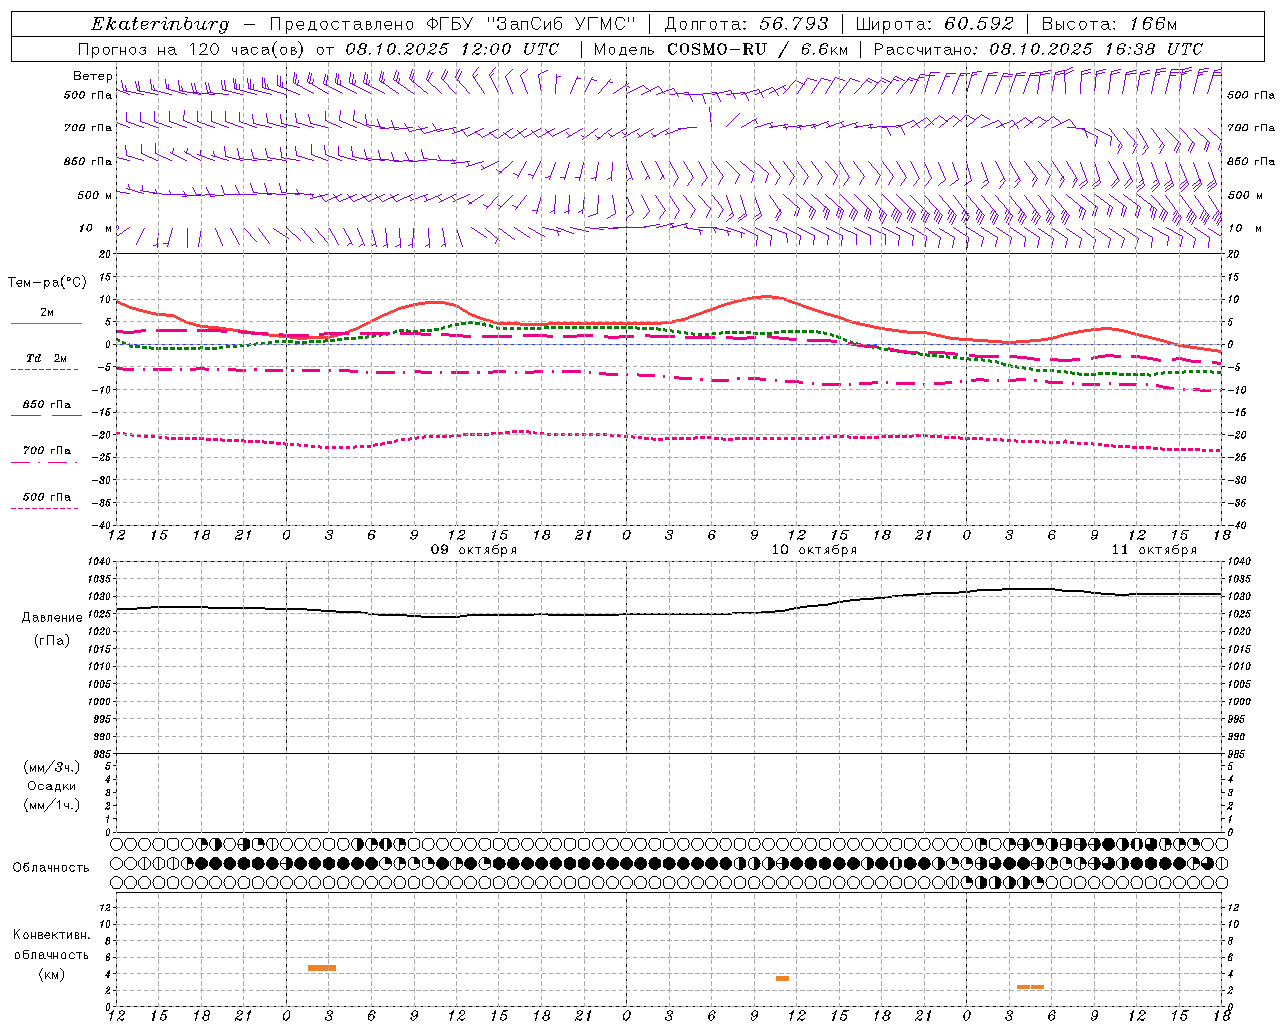The height and width of the screenshot is (1024, 1280).
Task: Click the red solid 2м legend line
Action: coord(46,323)
